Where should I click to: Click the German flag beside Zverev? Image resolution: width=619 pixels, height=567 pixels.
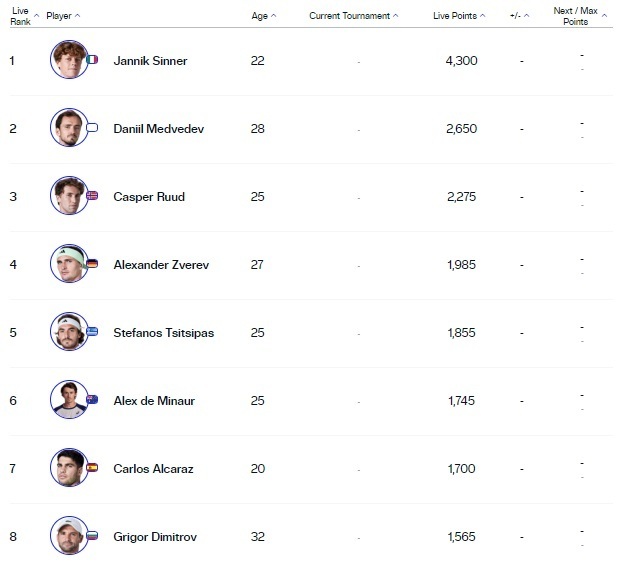[93, 264]
